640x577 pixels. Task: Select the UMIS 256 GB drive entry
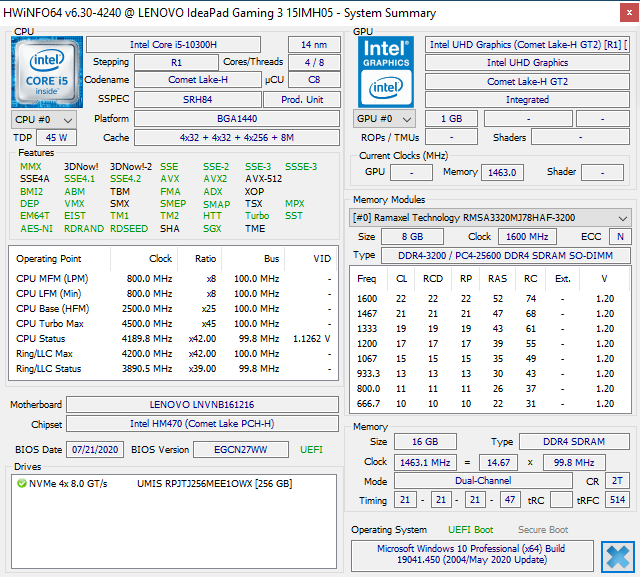tap(214, 484)
